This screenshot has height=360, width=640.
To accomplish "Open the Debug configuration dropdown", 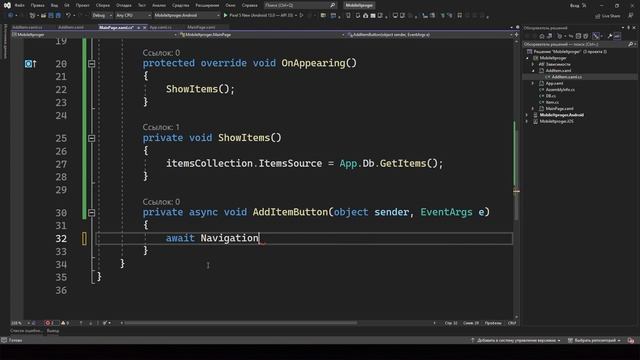I will pyautogui.click(x=102, y=16).
